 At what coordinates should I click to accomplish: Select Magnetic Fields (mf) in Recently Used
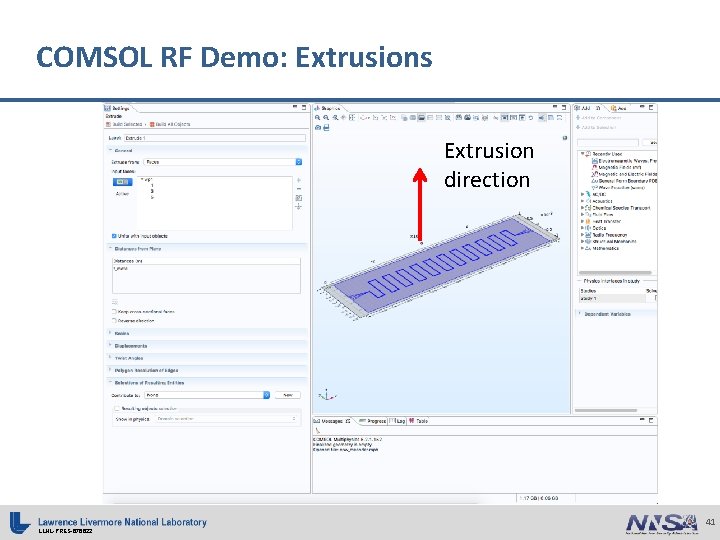click(x=616, y=168)
